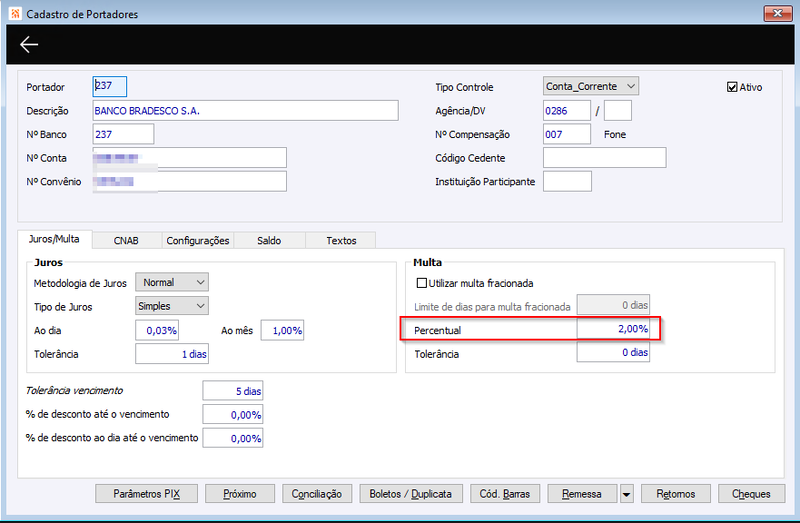Click the Limite de dias multa fracionada field
Screen dimensions: 800x523
coord(613,305)
